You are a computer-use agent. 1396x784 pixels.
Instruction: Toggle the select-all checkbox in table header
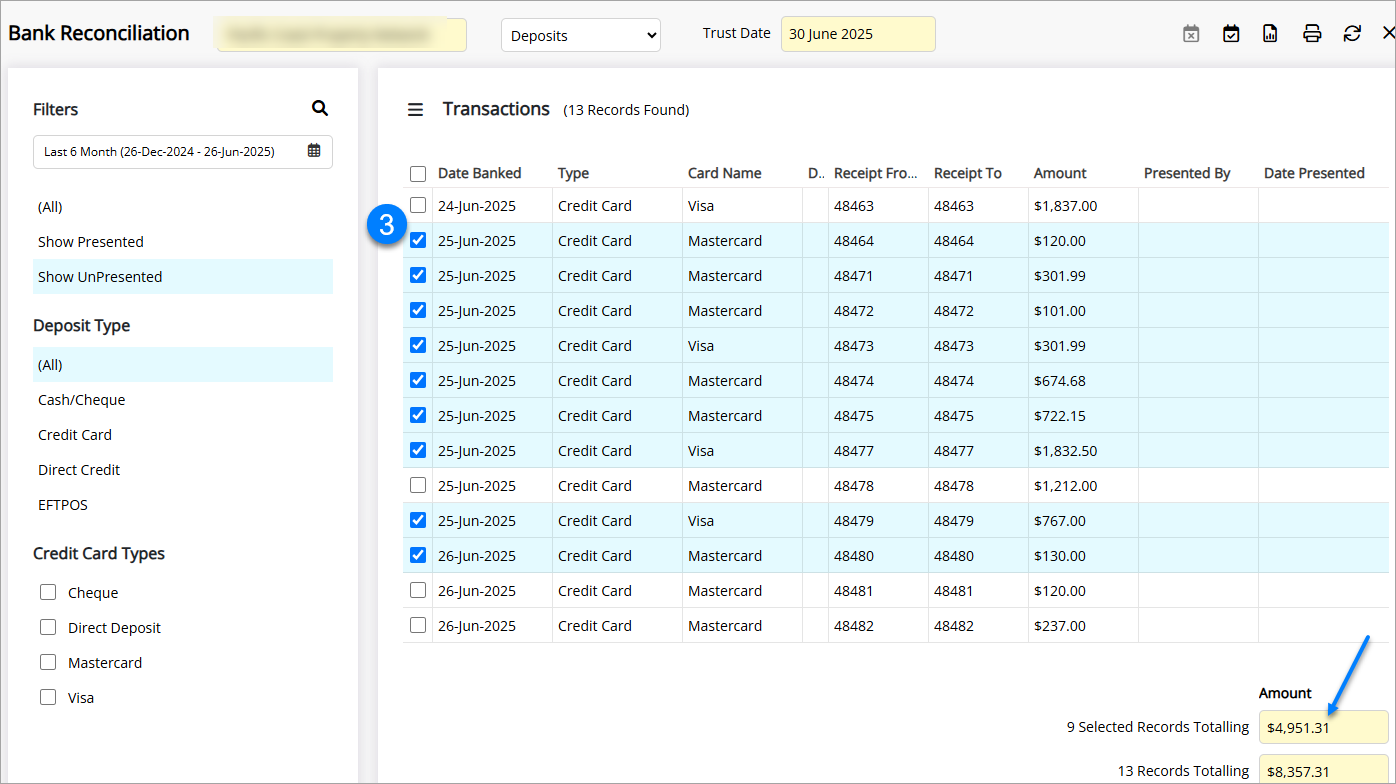(418, 174)
